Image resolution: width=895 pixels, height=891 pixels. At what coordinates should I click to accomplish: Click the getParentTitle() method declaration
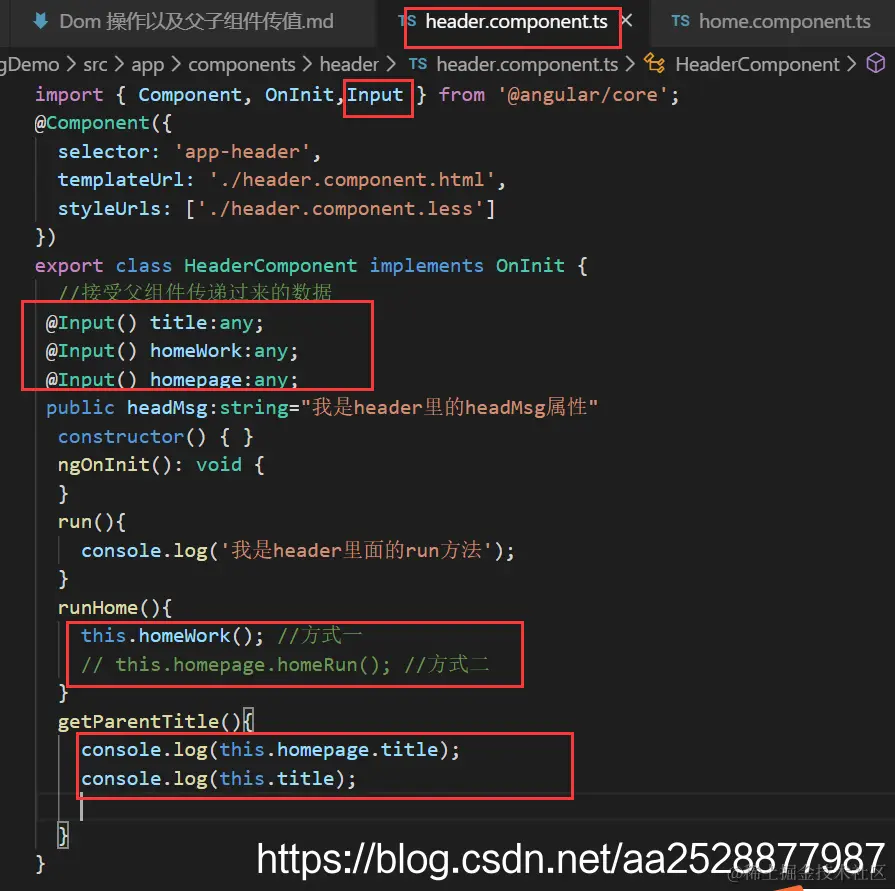[x=155, y=721]
